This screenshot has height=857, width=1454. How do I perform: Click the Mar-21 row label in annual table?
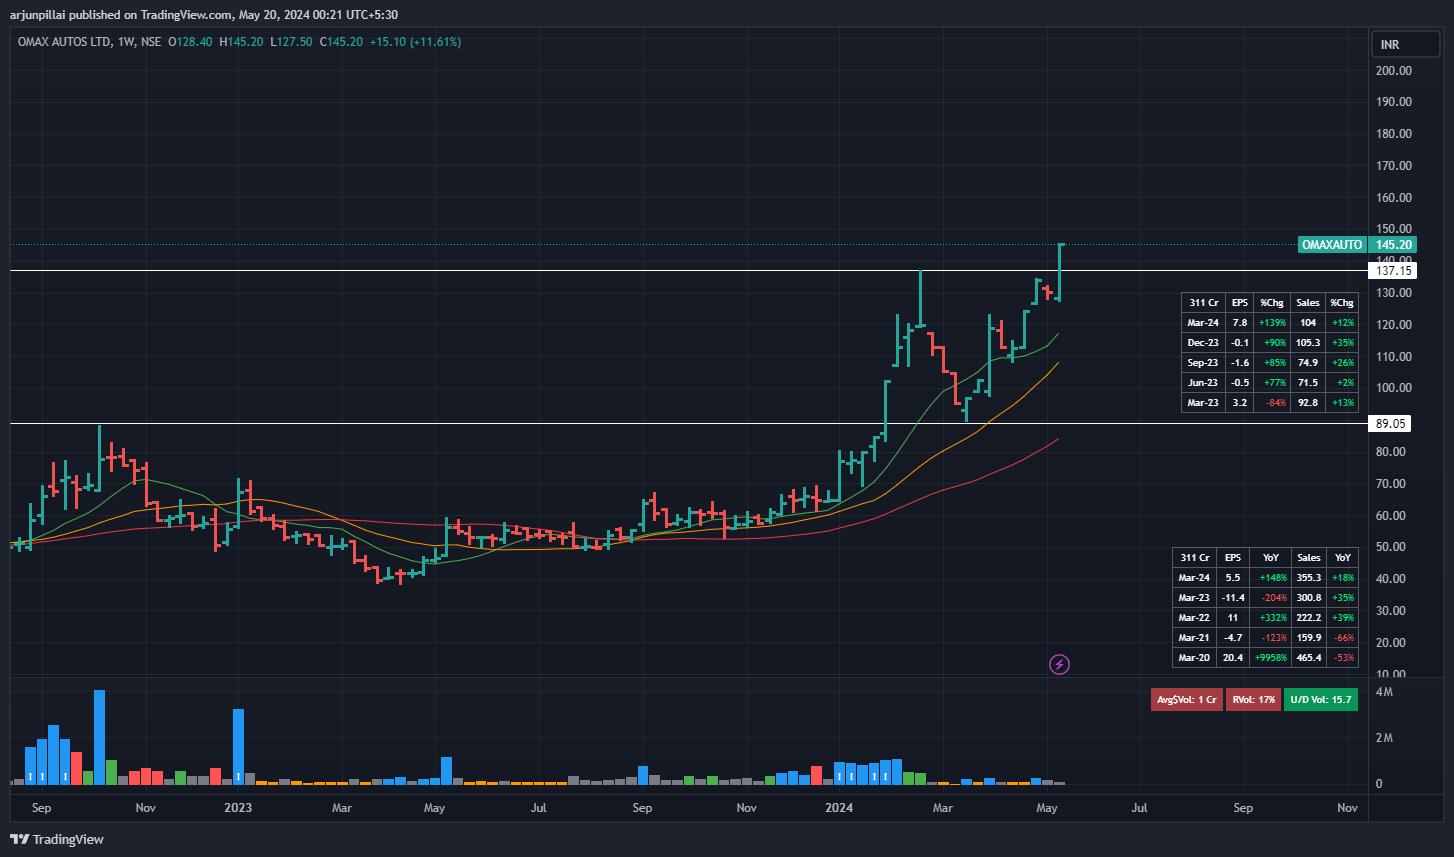pos(1192,638)
